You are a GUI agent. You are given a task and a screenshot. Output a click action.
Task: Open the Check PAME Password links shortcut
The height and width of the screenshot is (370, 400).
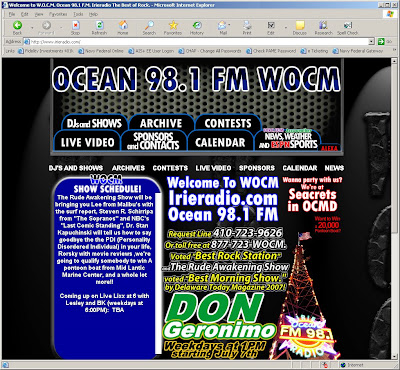click(271, 51)
